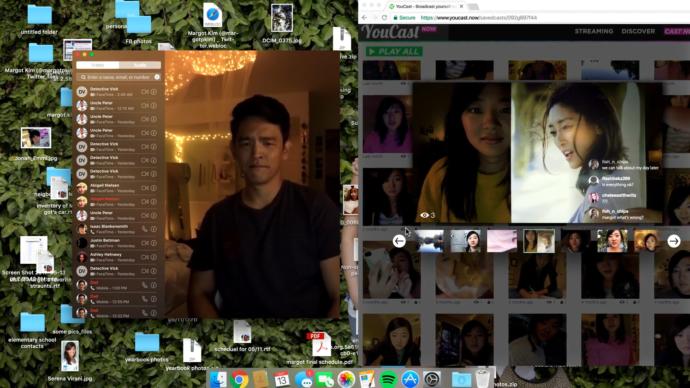Click the green PLAY ALL button
The image size is (690, 388).
(394, 51)
